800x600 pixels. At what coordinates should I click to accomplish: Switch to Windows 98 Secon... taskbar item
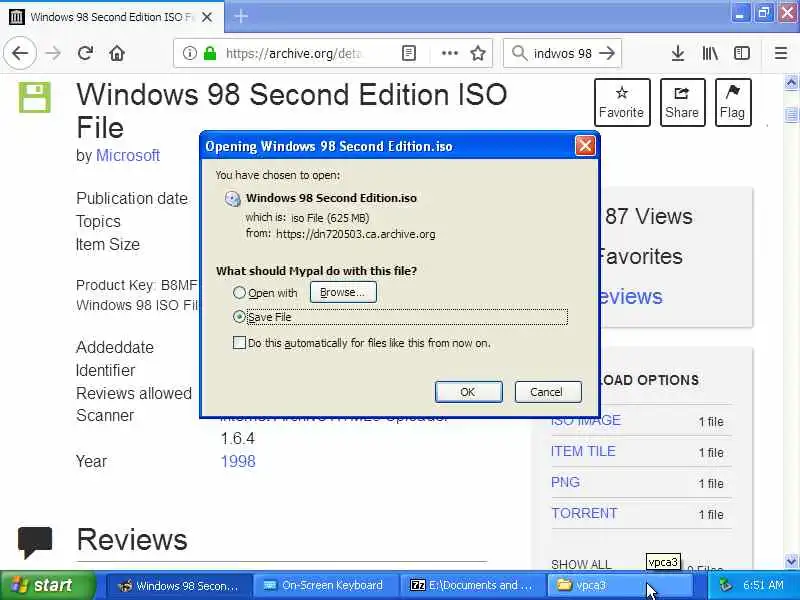point(179,585)
